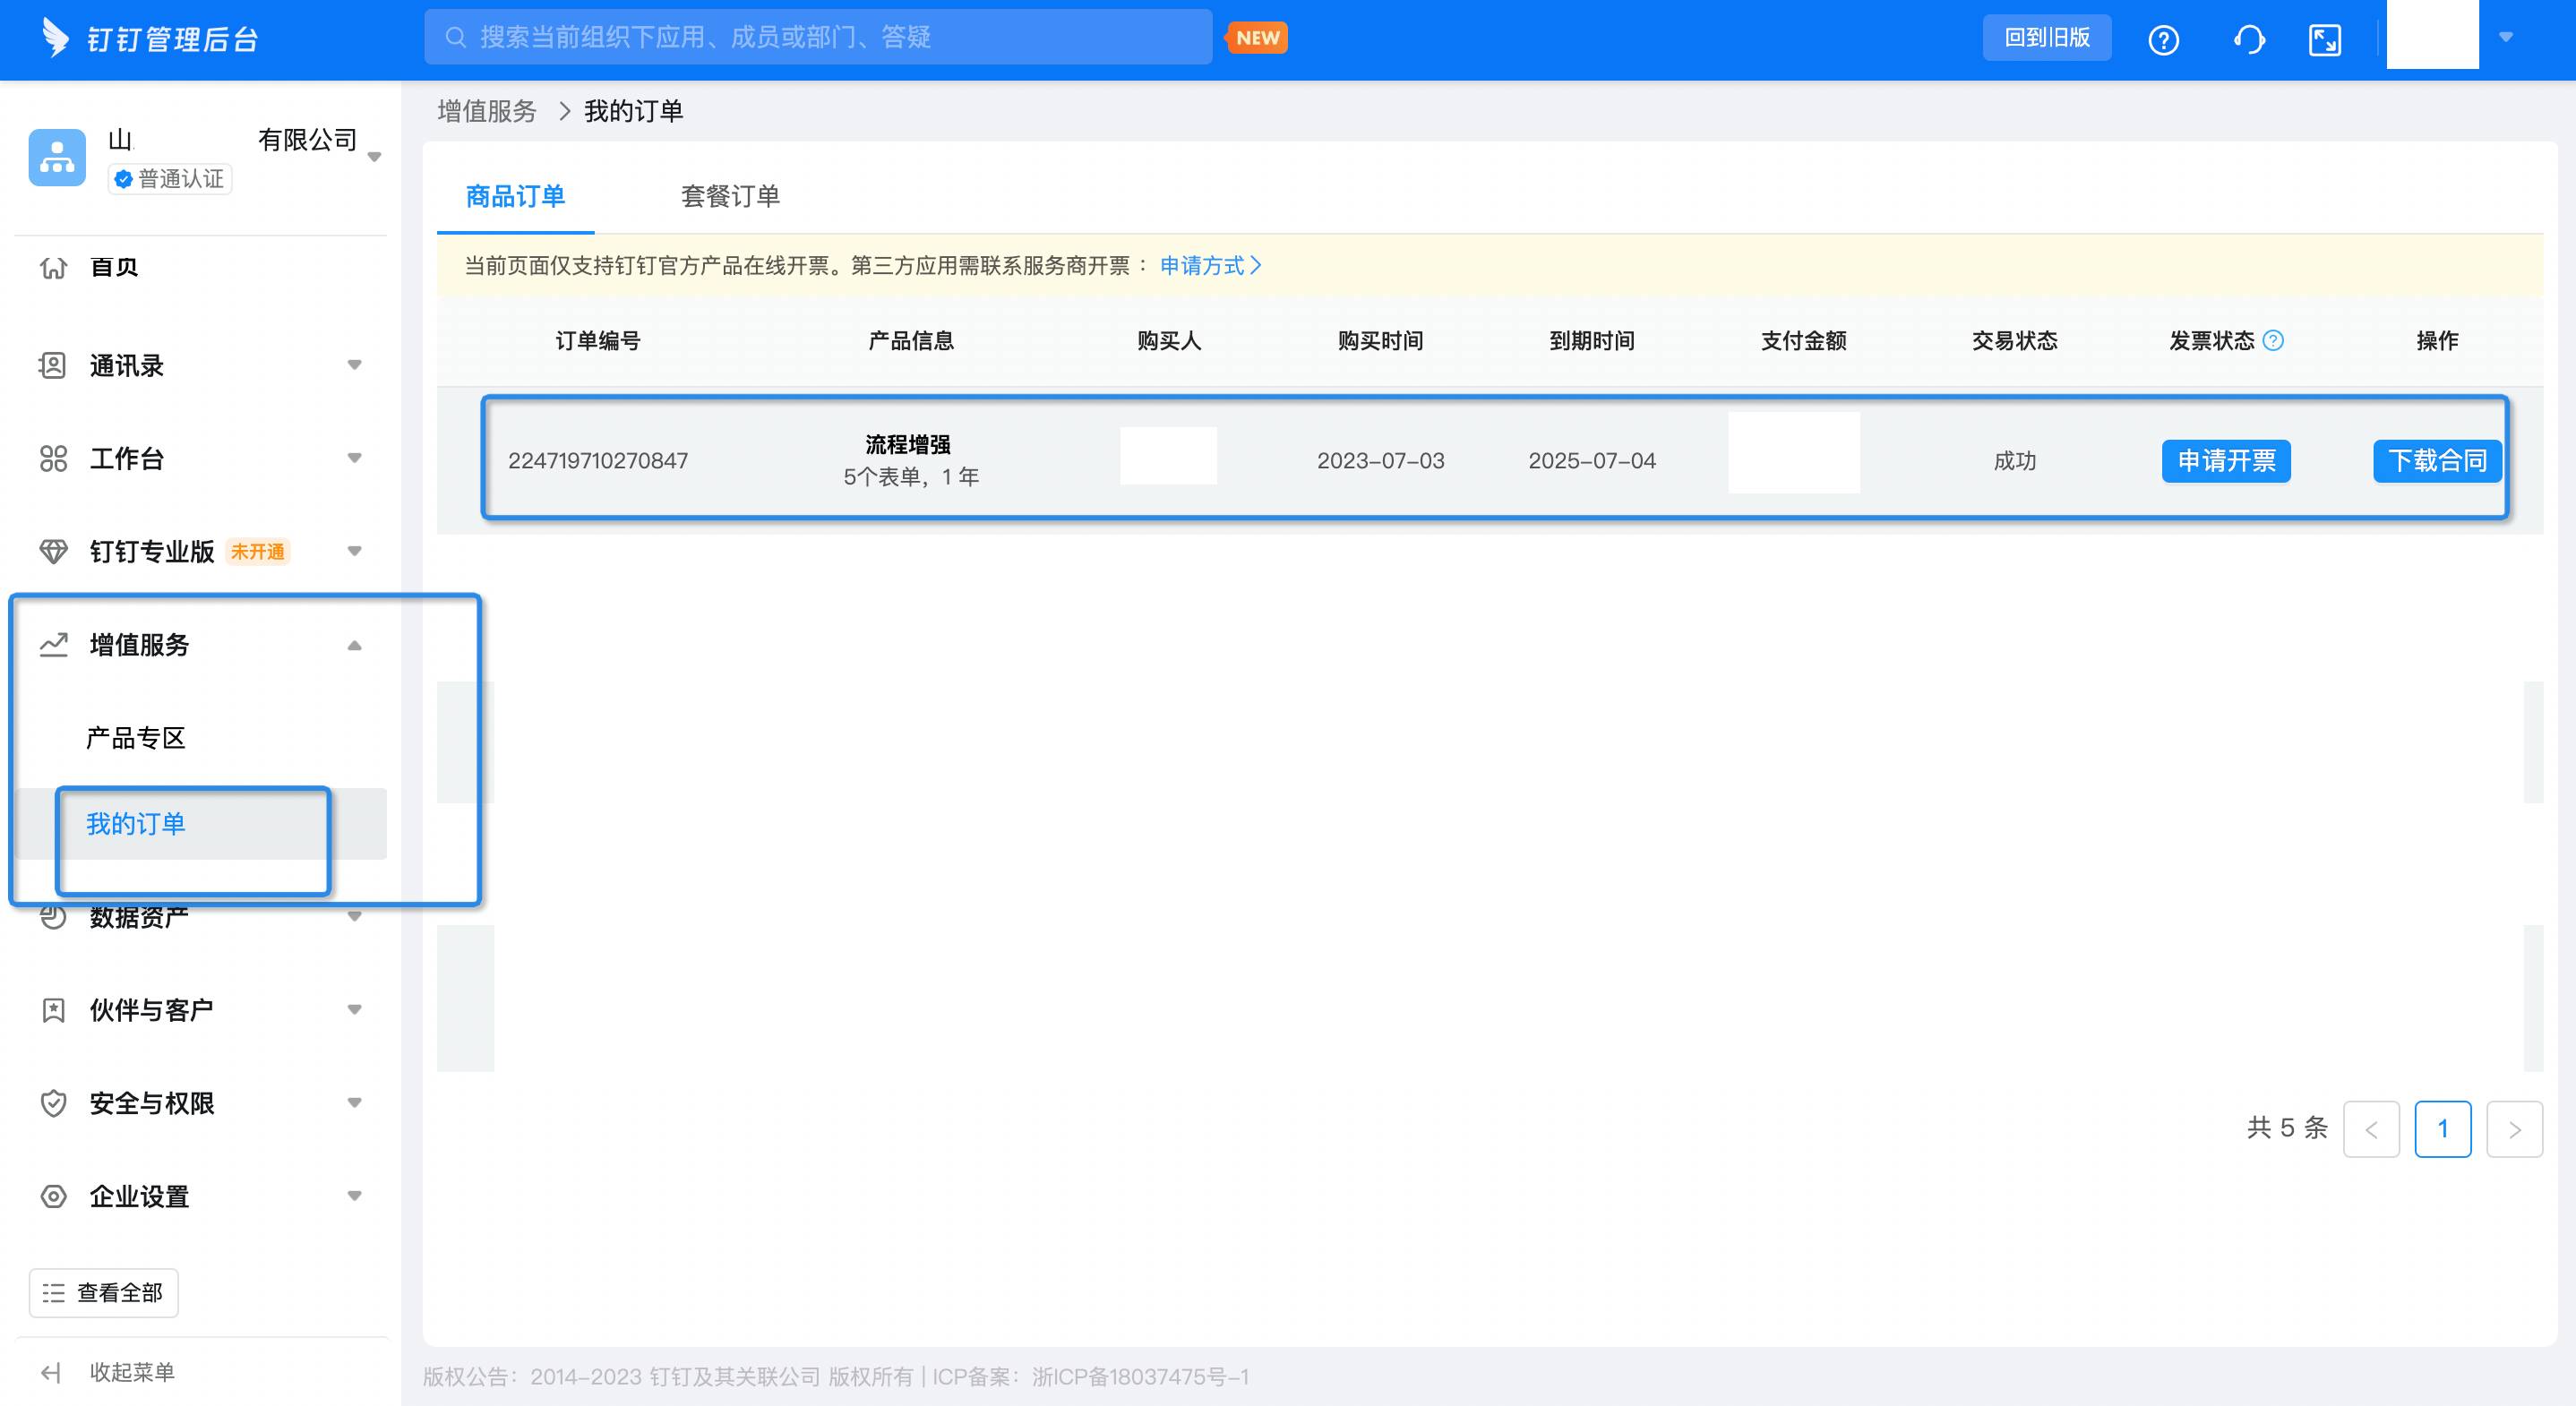This screenshot has width=2576, height=1406.
Task: Click the 首页 home icon
Action: point(53,268)
